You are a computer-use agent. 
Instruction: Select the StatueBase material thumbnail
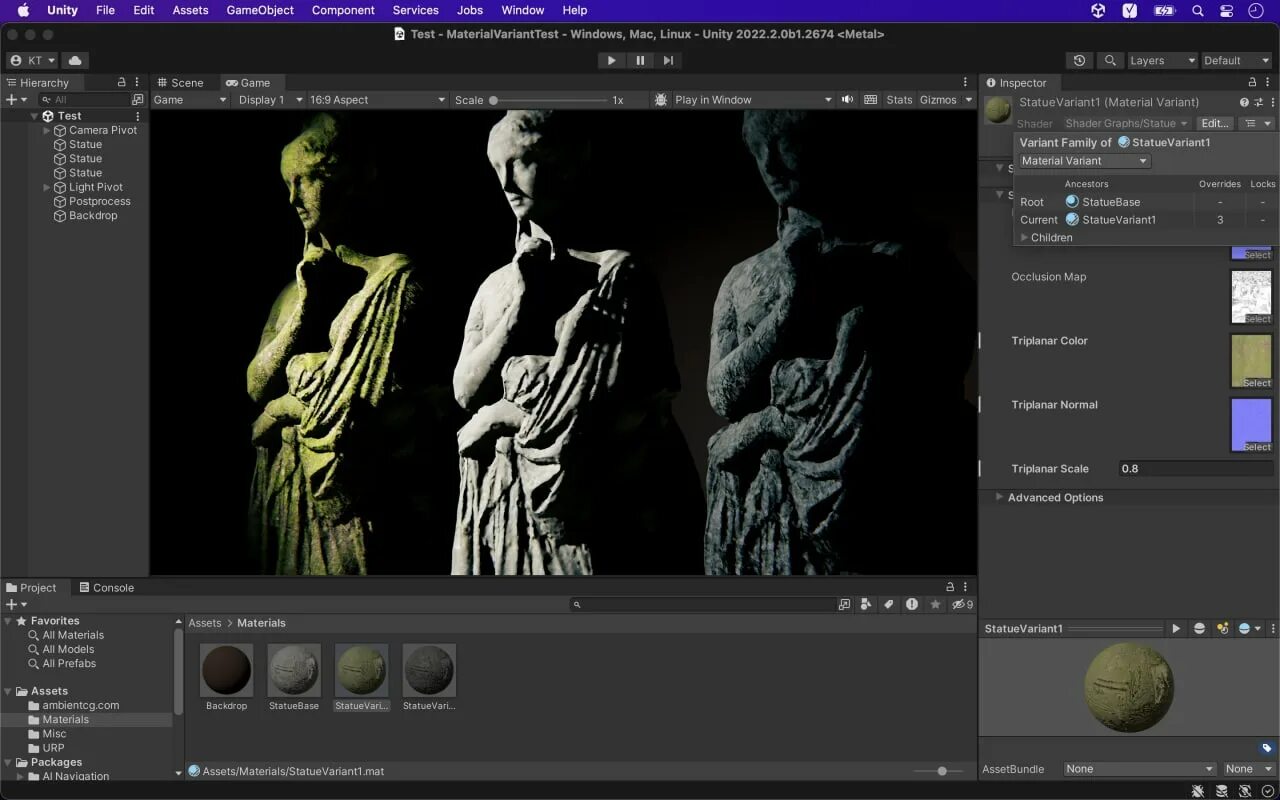tap(294, 670)
